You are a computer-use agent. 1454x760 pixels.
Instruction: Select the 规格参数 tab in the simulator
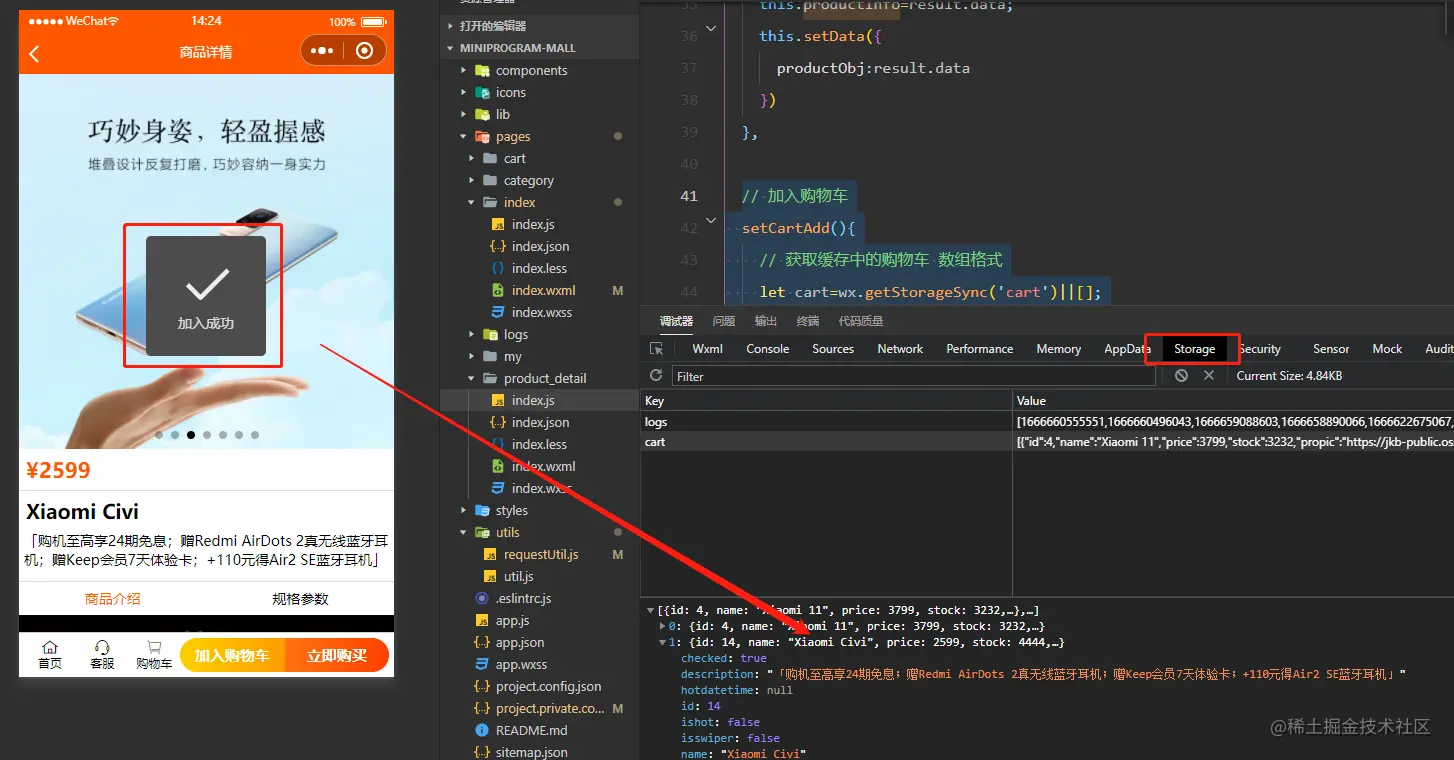pos(300,599)
